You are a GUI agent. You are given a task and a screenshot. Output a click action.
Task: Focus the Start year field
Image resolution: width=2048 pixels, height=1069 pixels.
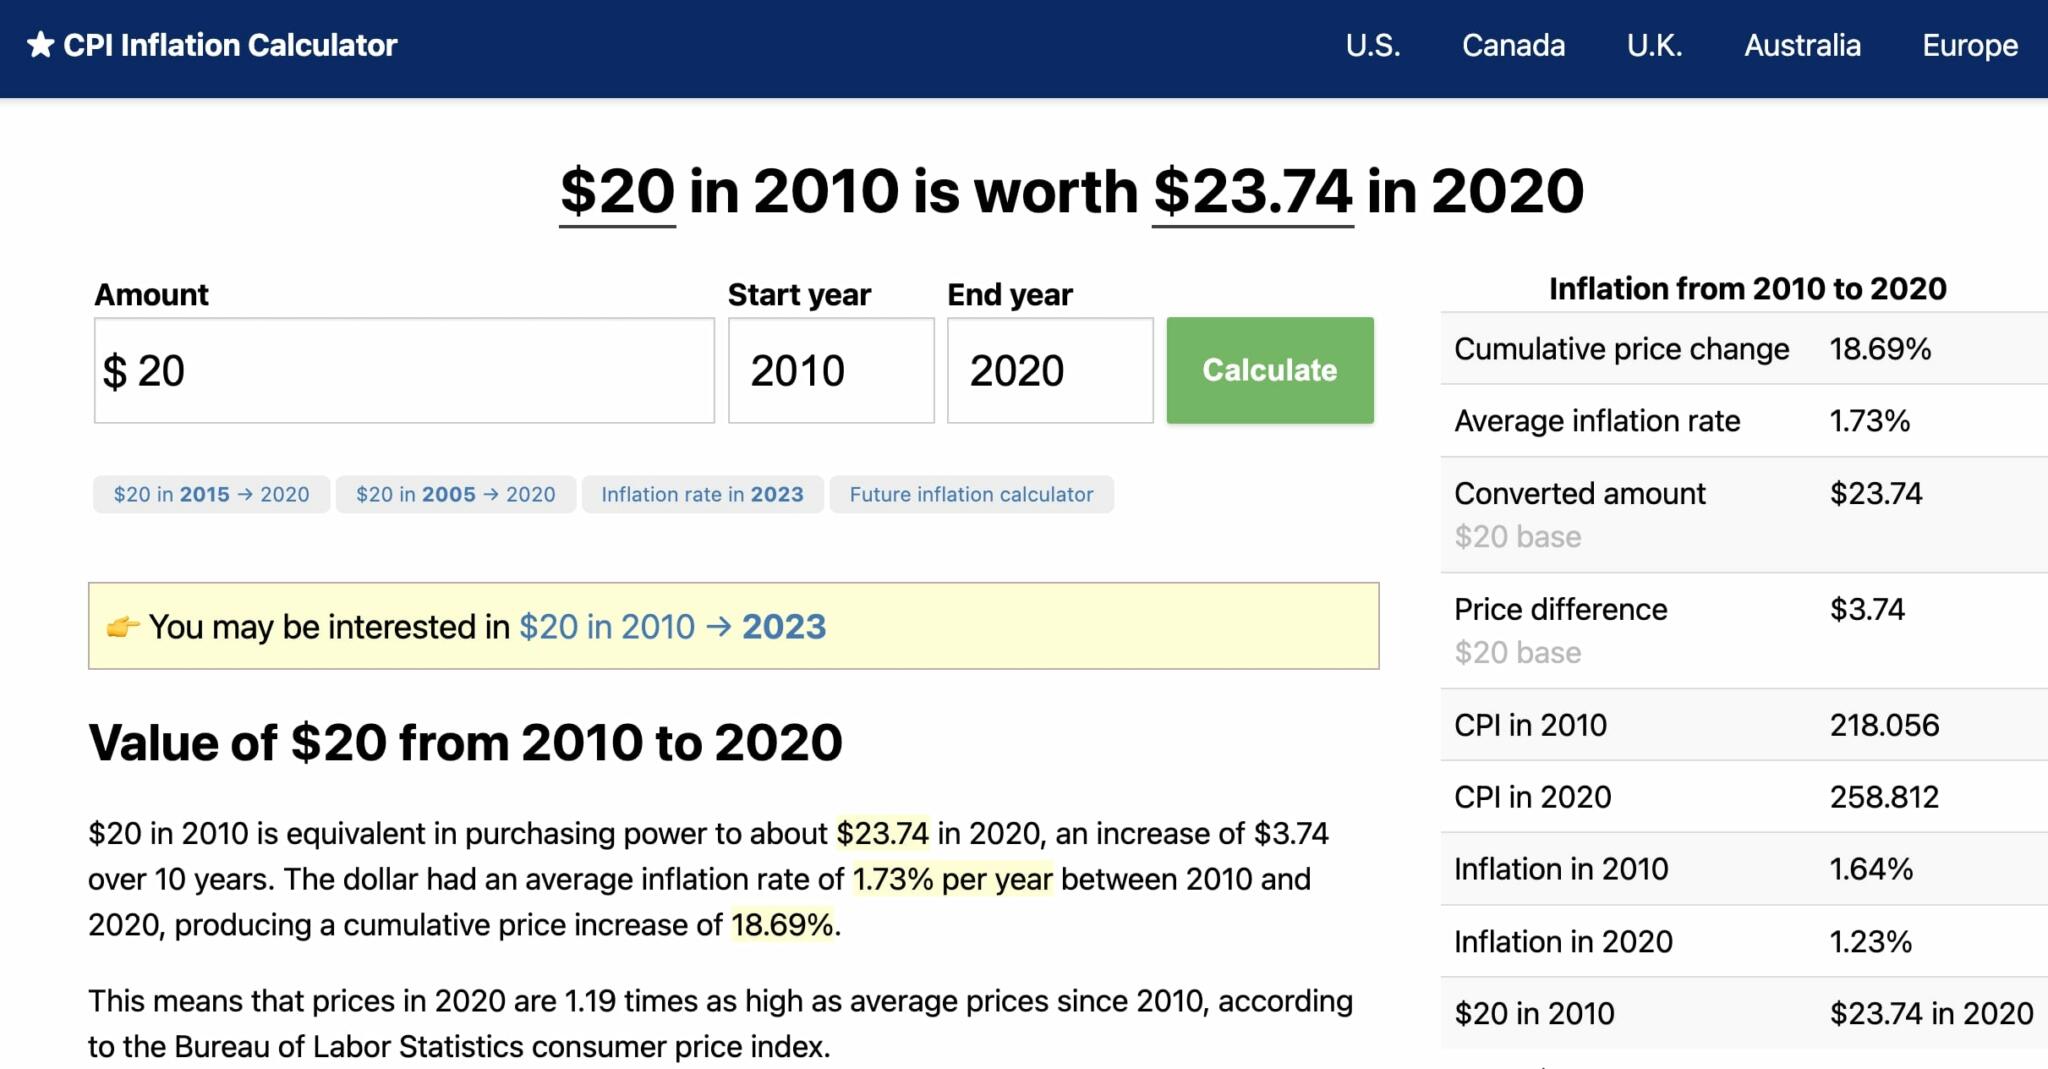pyautogui.click(x=831, y=371)
